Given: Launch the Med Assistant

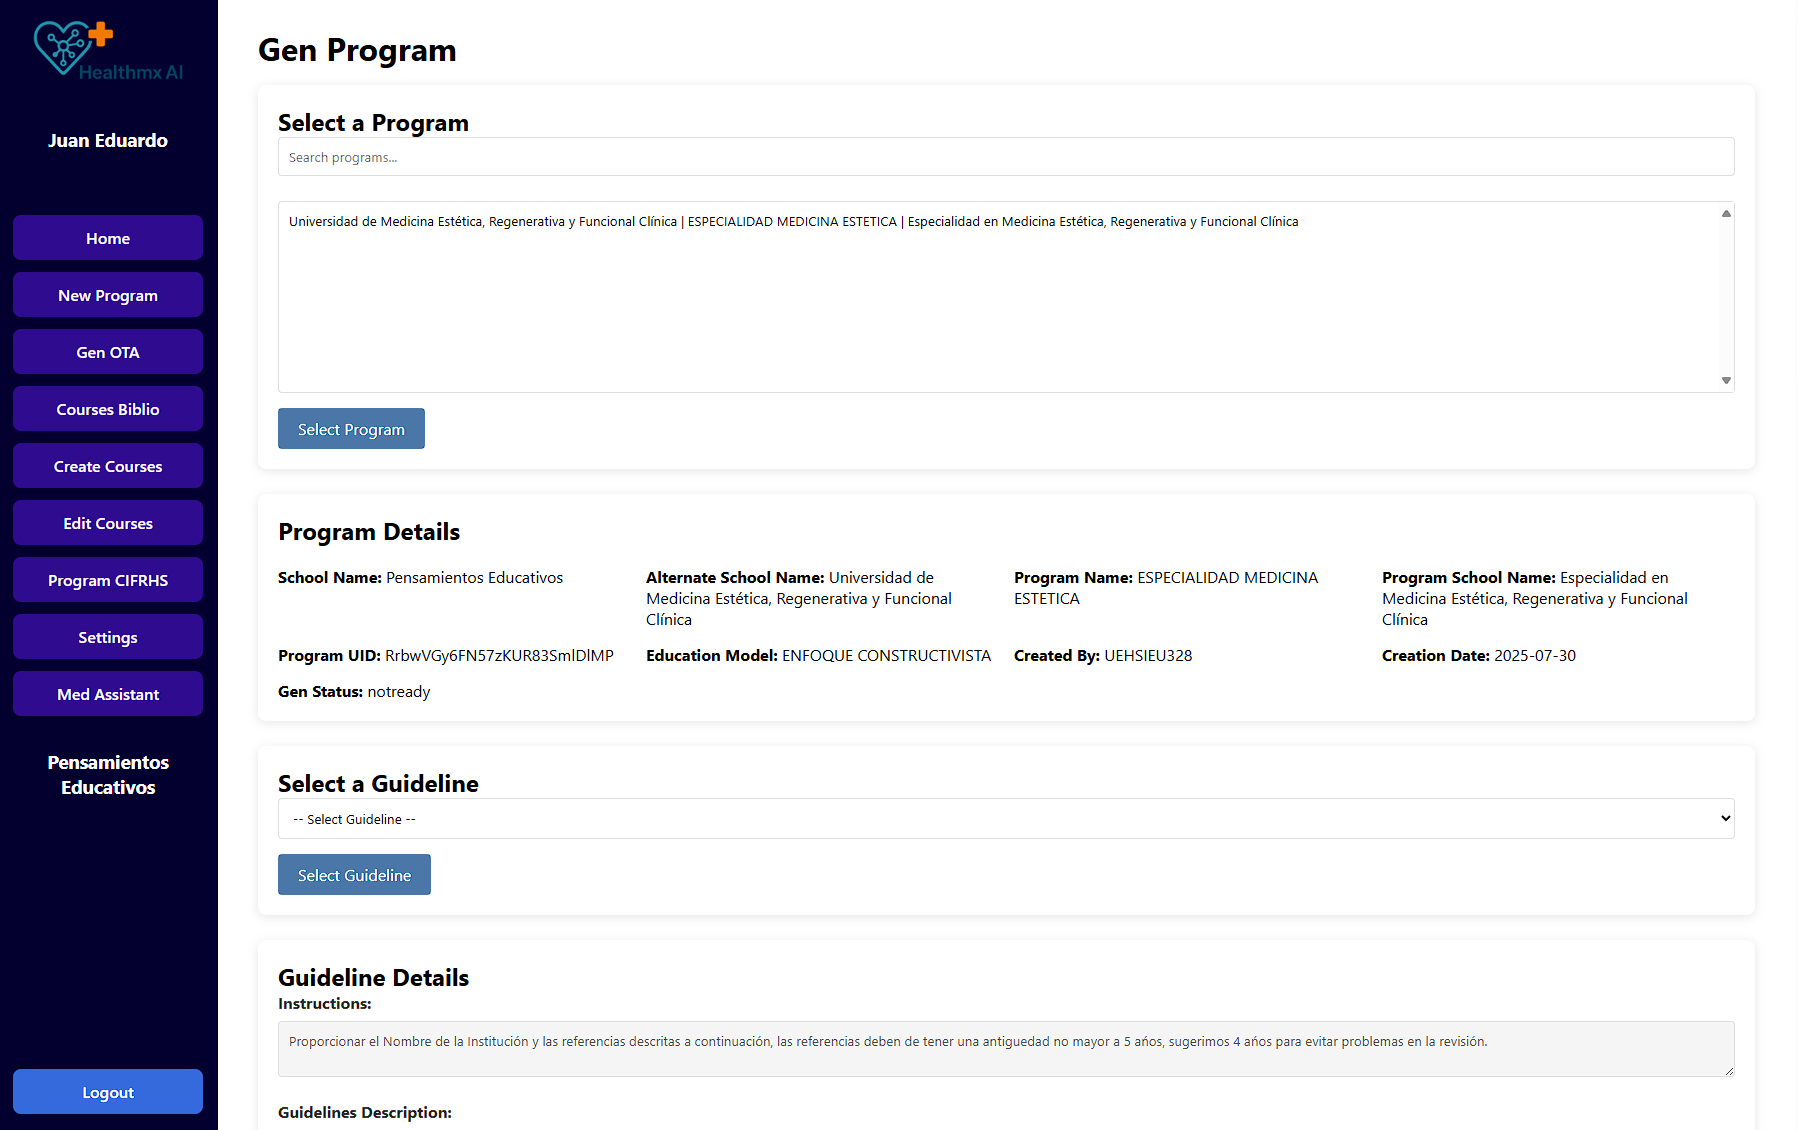Looking at the screenshot, I should [108, 694].
